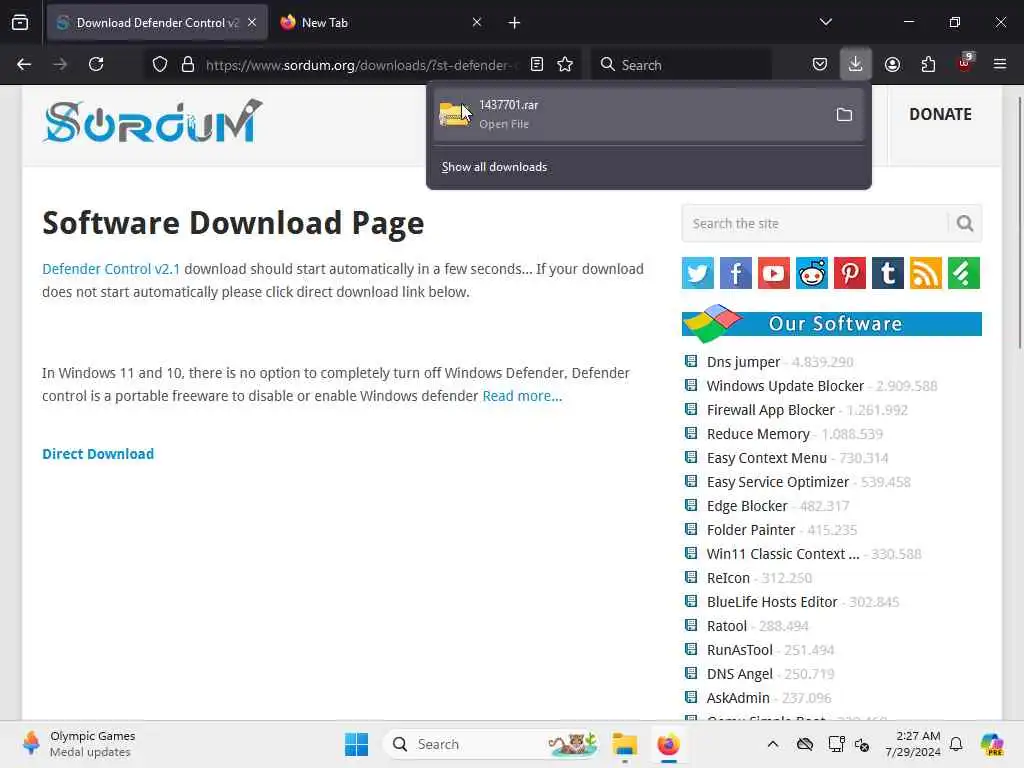The height and width of the screenshot is (768, 1024).
Task: Open Easy Service Optimizer link
Action: (778, 482)
